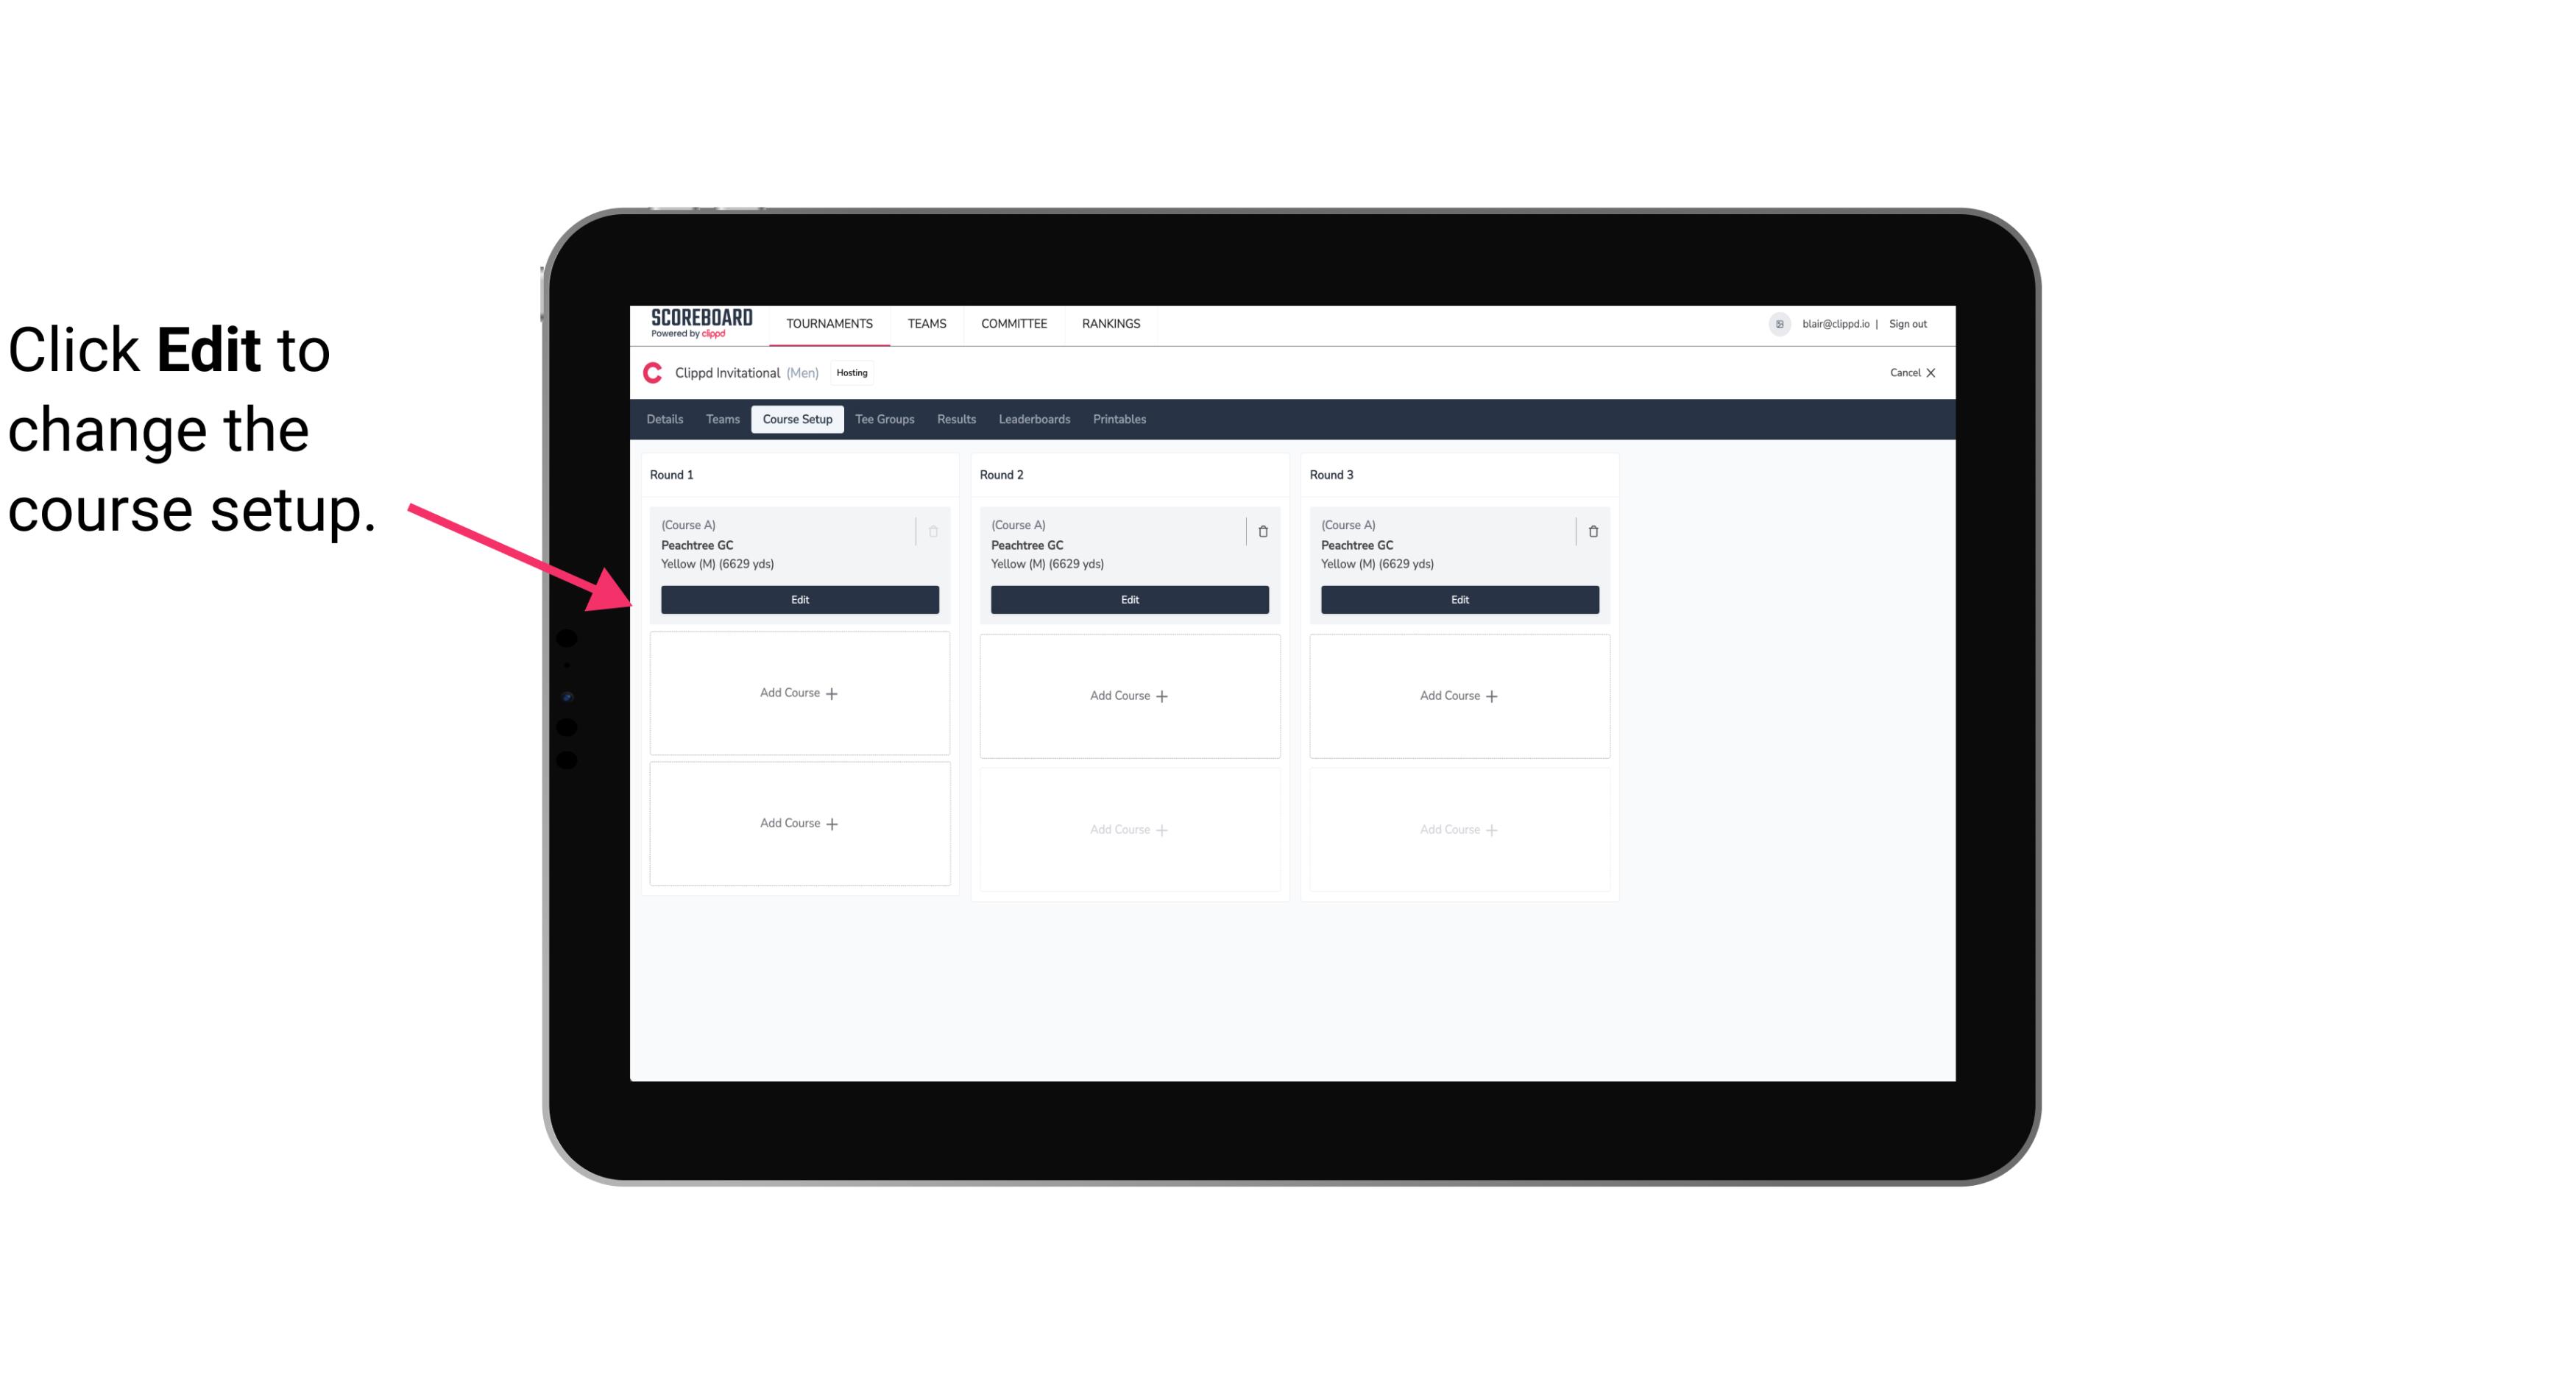Click Edit button for Round 1 course

point(799,599)
